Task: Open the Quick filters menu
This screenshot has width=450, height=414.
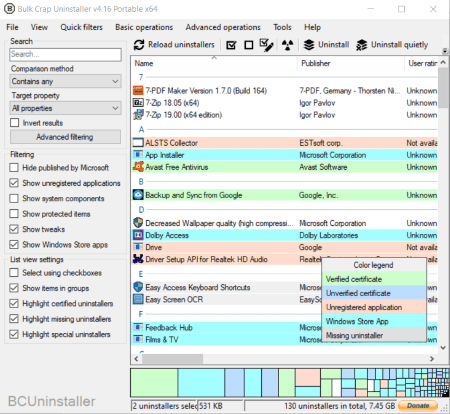Action: 81,27
